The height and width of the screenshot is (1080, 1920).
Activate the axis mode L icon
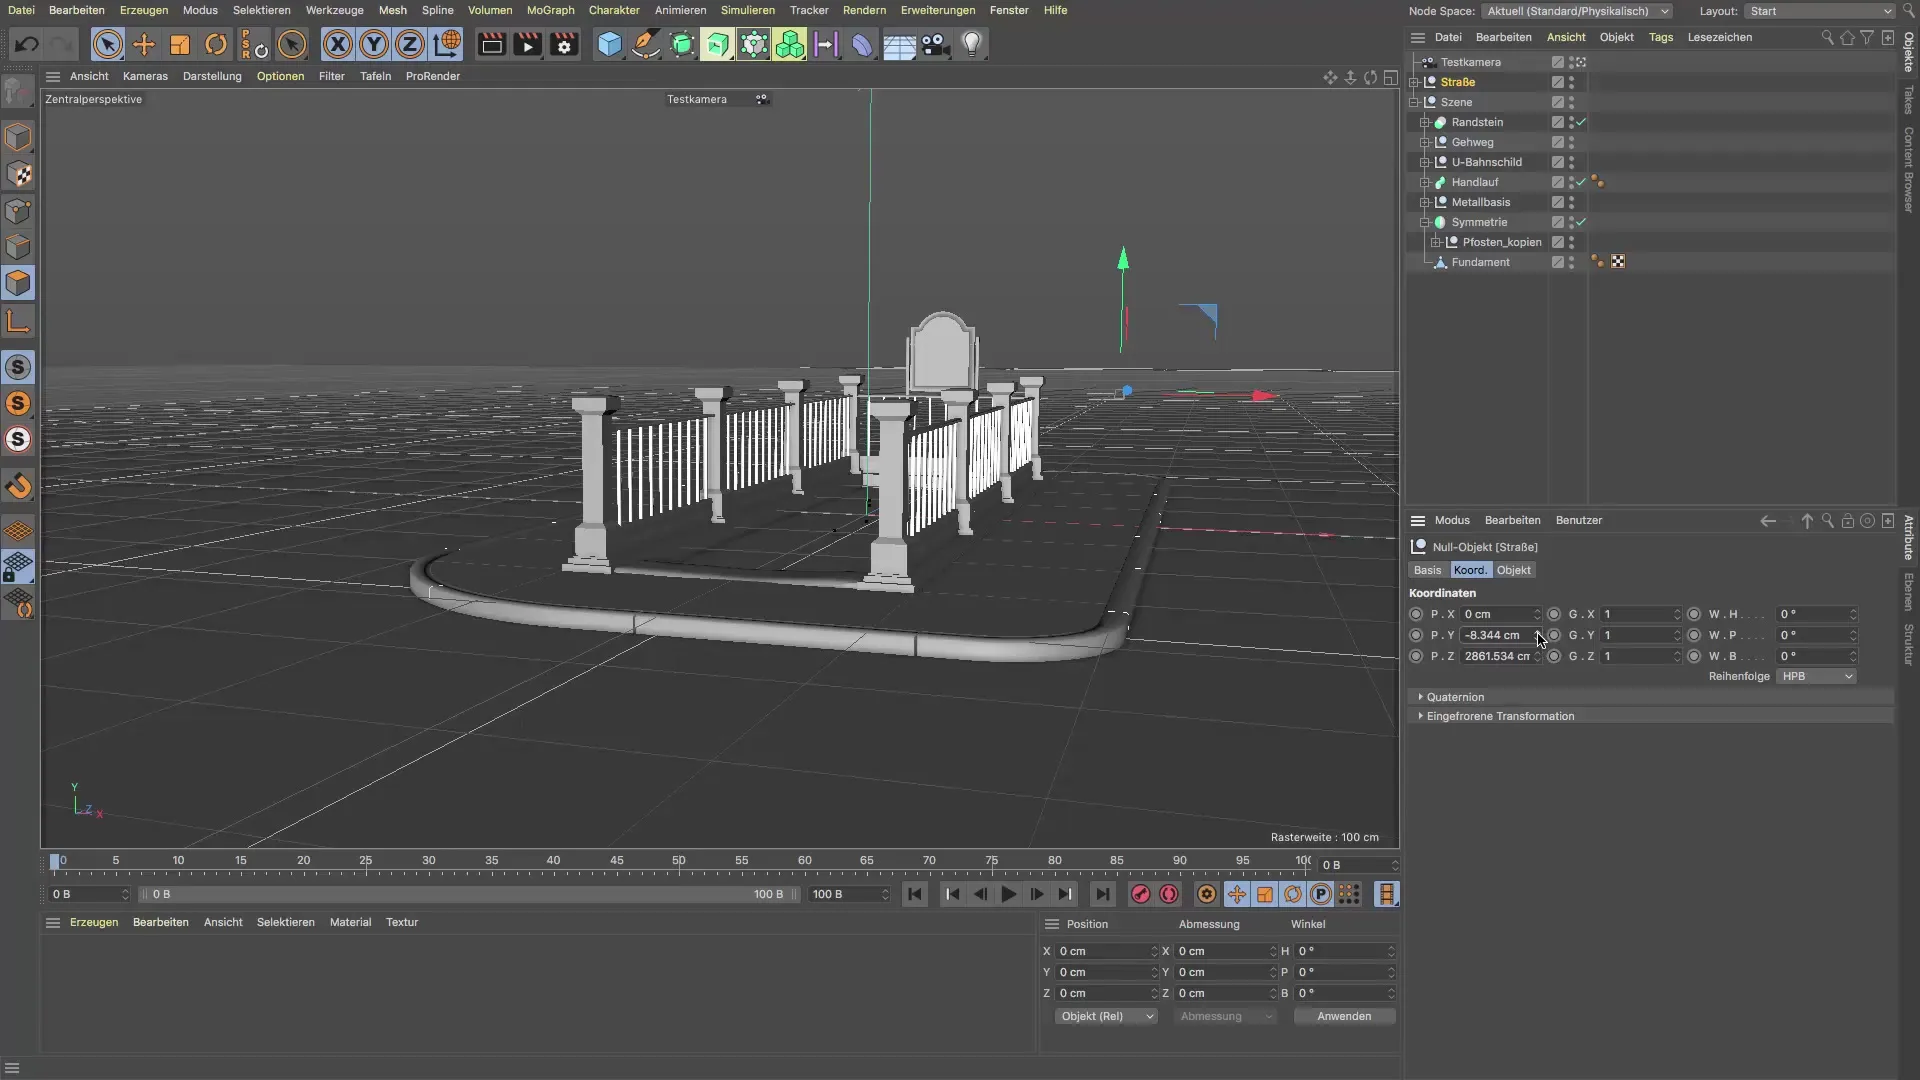pos(18,321)
